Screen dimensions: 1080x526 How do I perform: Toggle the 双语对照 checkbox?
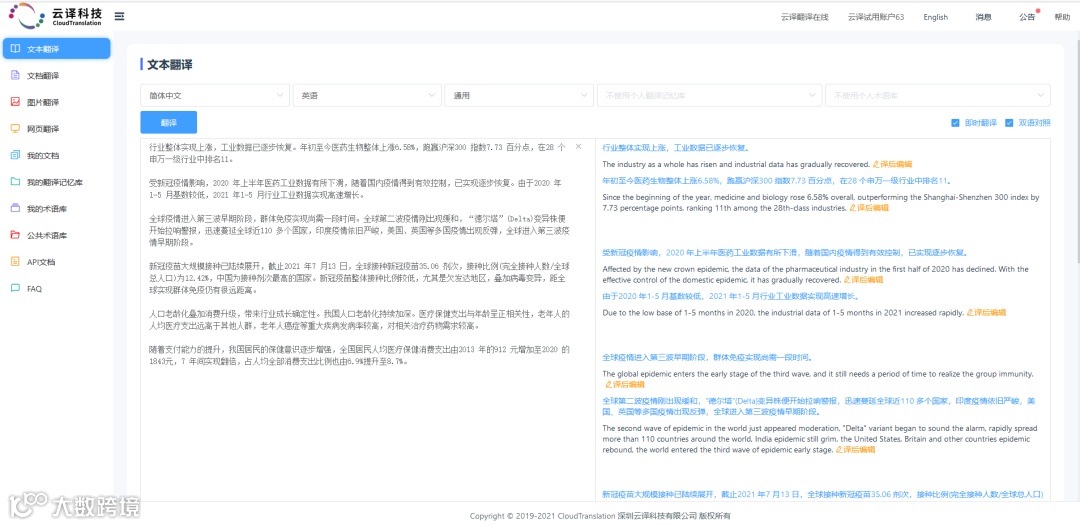click(1009, 123)
